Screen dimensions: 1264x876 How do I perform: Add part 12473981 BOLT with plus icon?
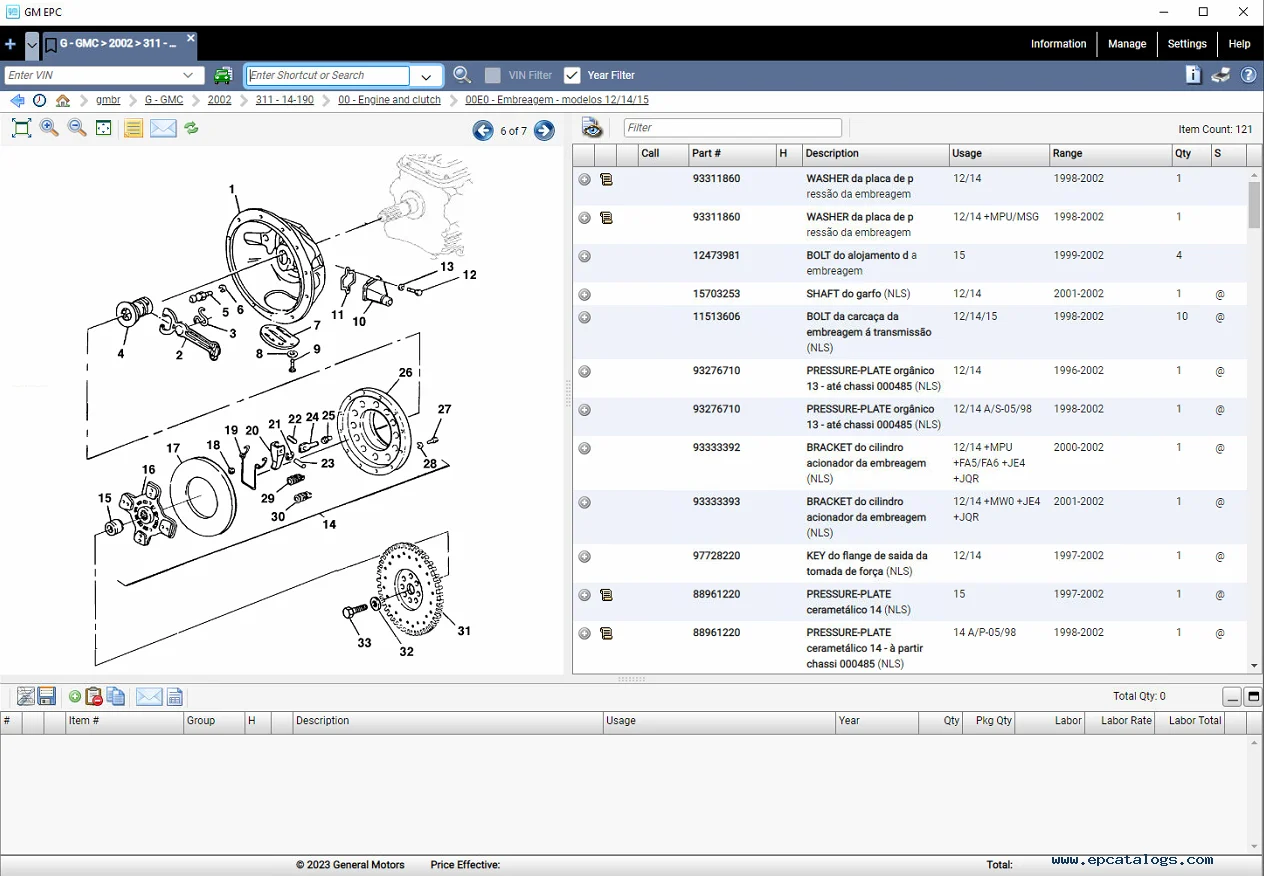pyautogui.click(x=585, y=256)
